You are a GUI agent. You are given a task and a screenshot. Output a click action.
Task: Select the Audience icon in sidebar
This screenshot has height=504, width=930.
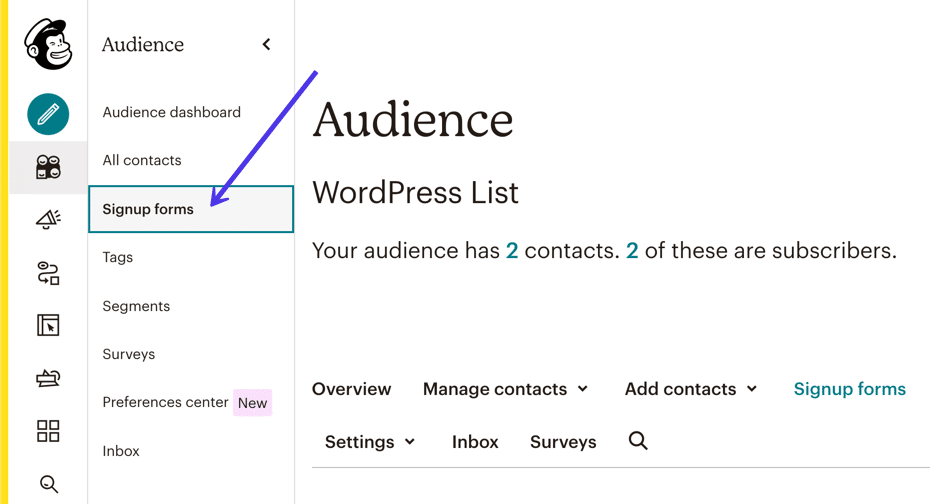point(48,167)
